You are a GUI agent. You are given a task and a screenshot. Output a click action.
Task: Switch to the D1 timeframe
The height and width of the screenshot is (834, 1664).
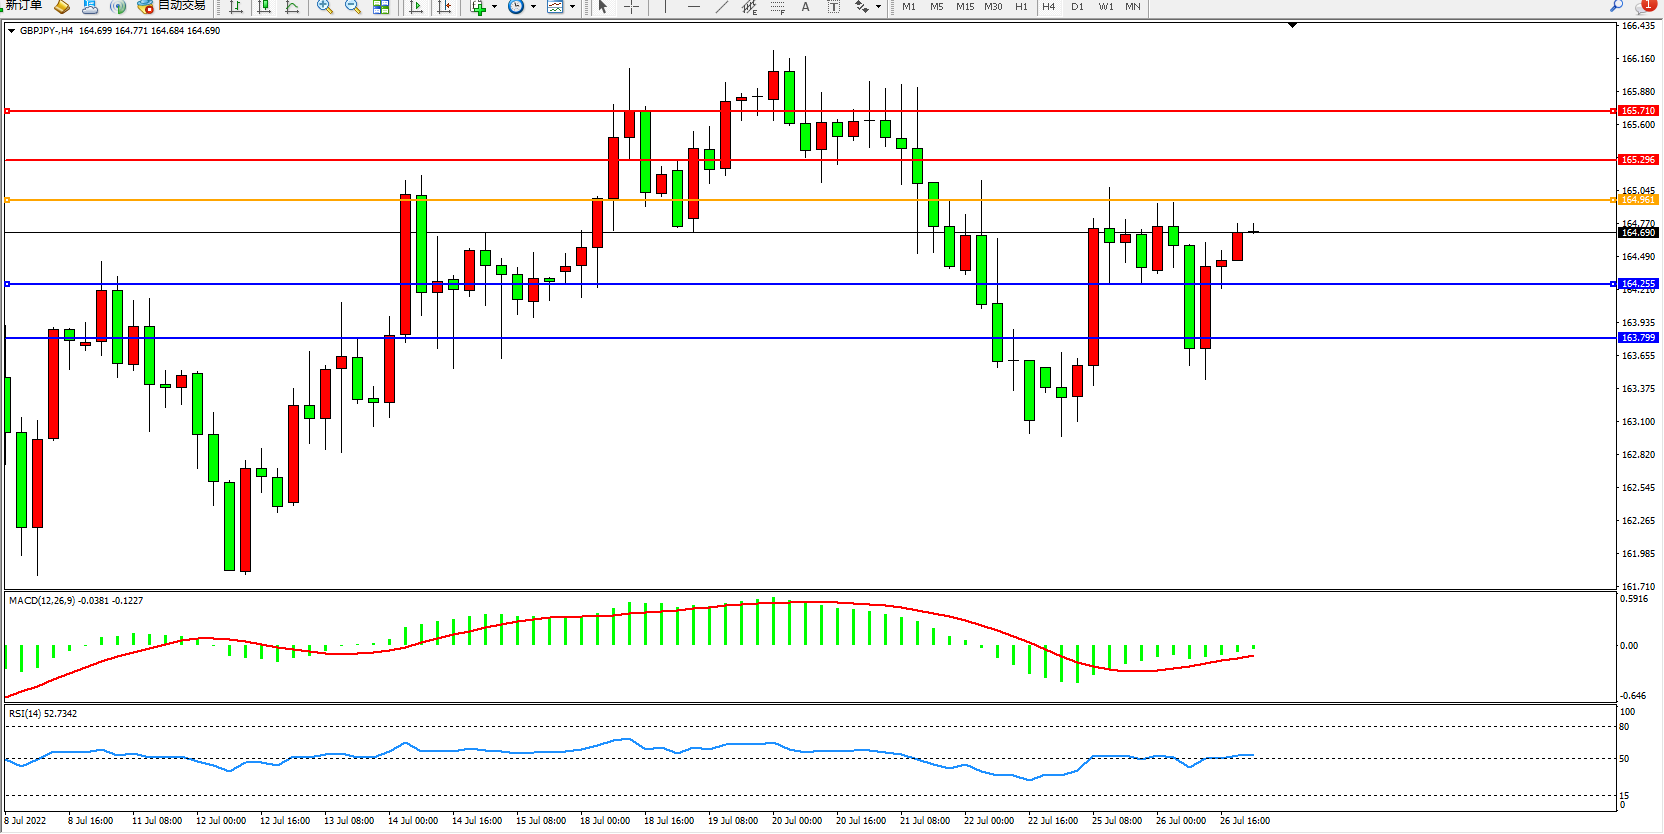pyautogui.click(x=1077, y=7)
